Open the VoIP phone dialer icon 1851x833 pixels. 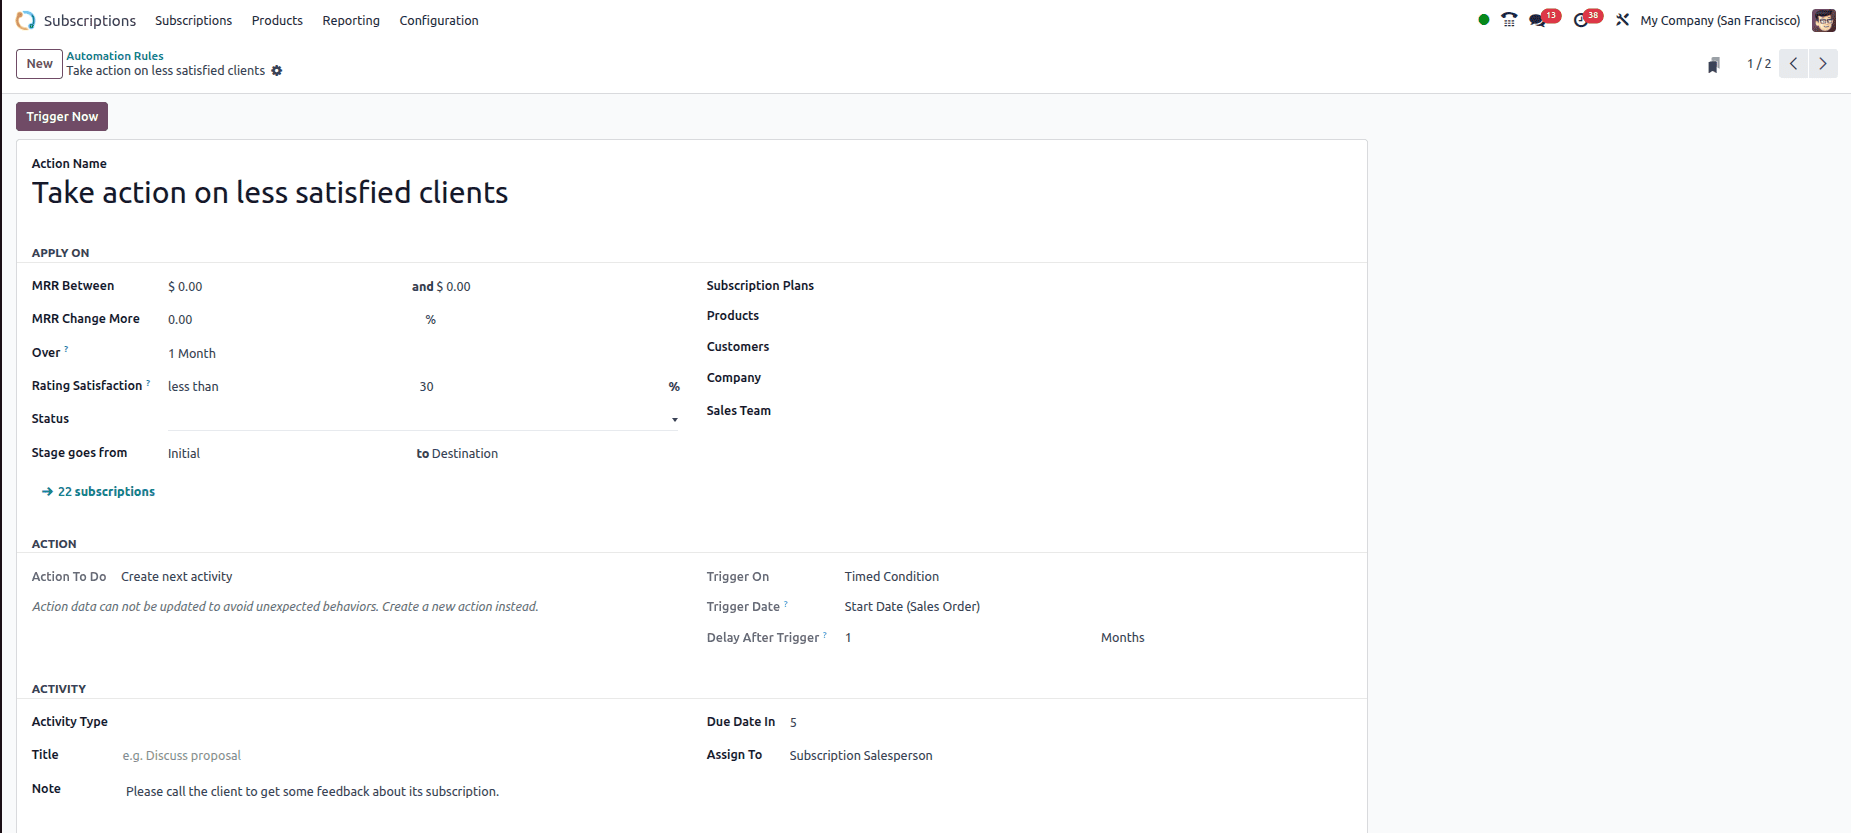(x=1509, y=20)
